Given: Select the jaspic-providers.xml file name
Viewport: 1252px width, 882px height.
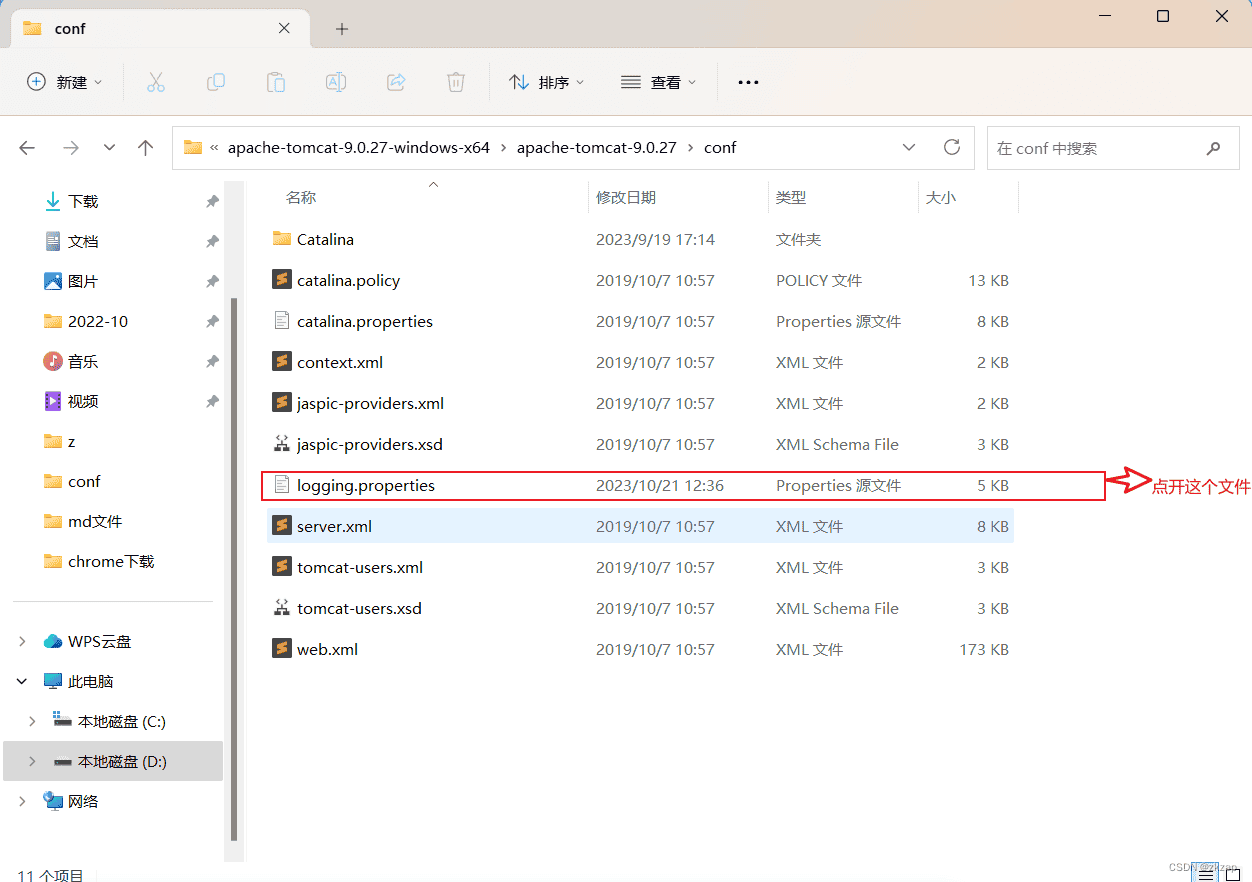Looking at the screenshot, I should (370, 403).
